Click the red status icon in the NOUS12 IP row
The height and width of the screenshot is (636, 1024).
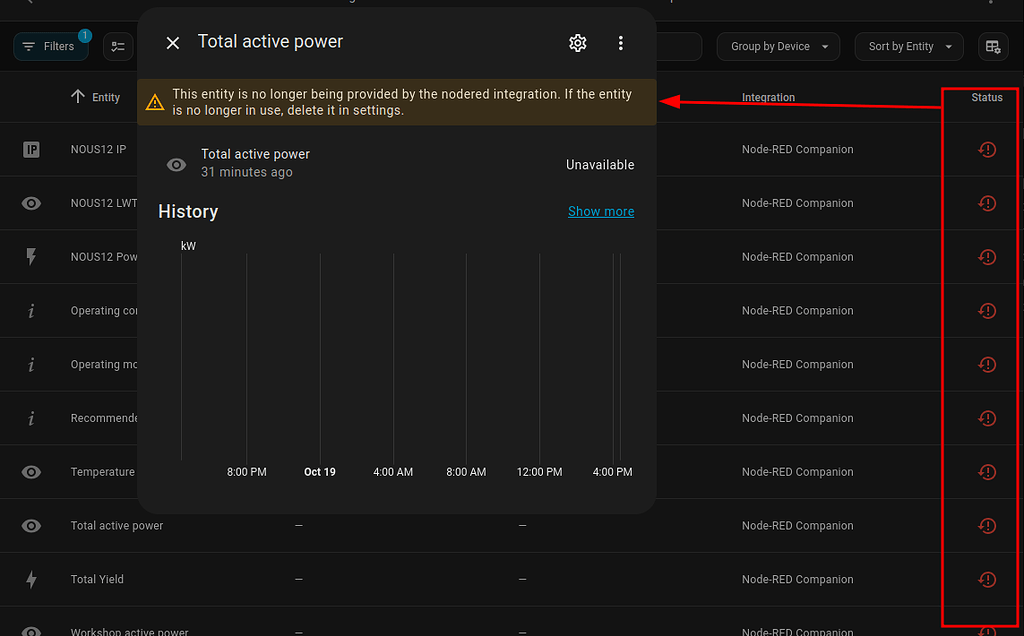(987, 149)
